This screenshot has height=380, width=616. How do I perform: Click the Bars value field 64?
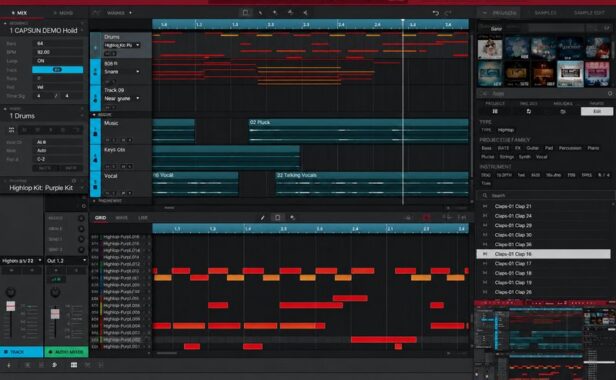coord(57,44)
